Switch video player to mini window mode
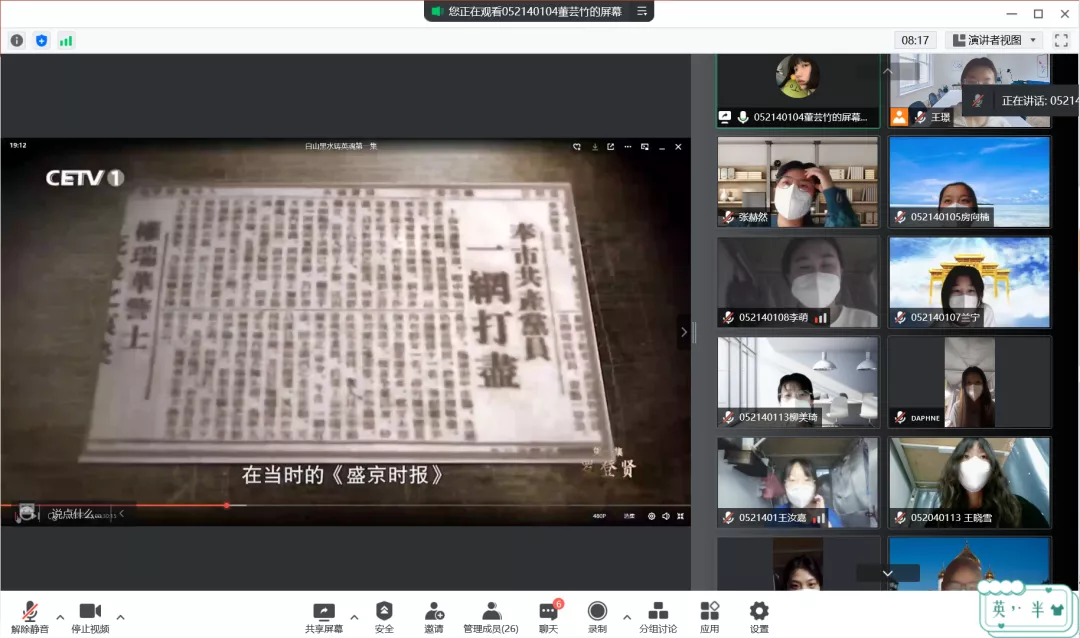The height and width of the screenshot is (638, 1080). point(645,147)
